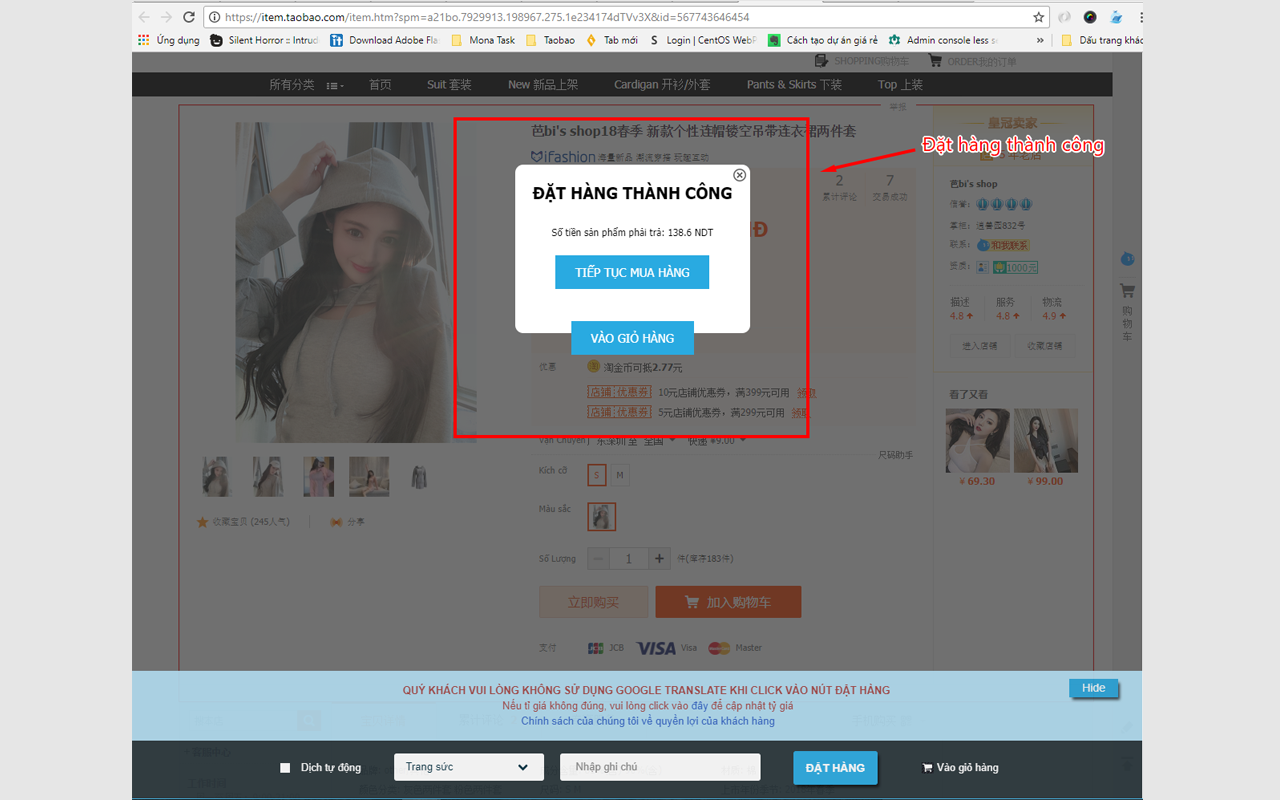The width and height of the screenshot is (1280, 800).
Task: Open the Trang sức category dropdown
Action: point(469,767)
